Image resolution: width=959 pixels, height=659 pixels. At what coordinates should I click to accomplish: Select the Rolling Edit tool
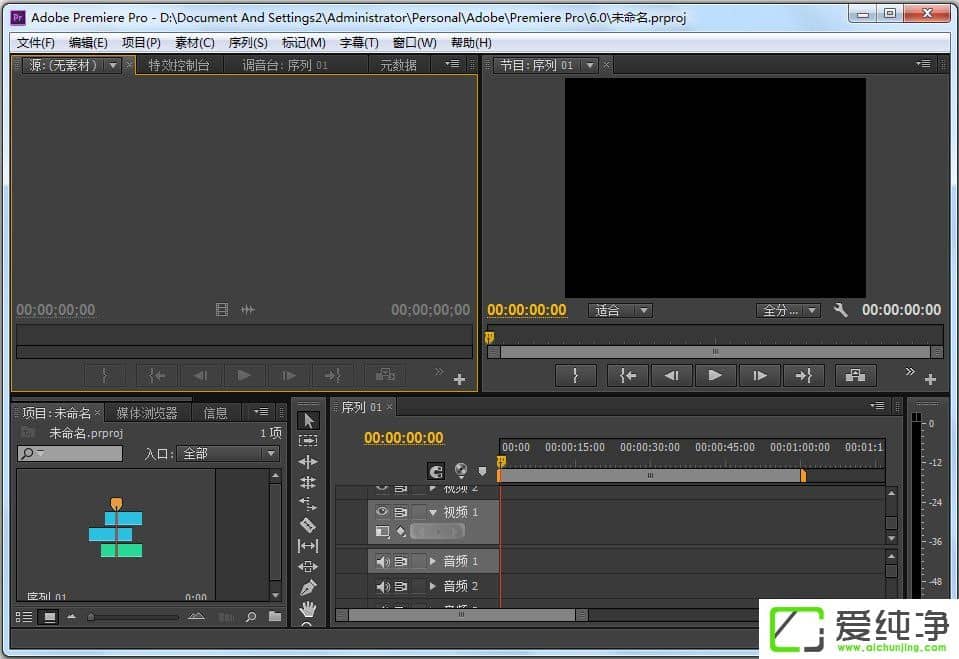(x=308, y=483)
